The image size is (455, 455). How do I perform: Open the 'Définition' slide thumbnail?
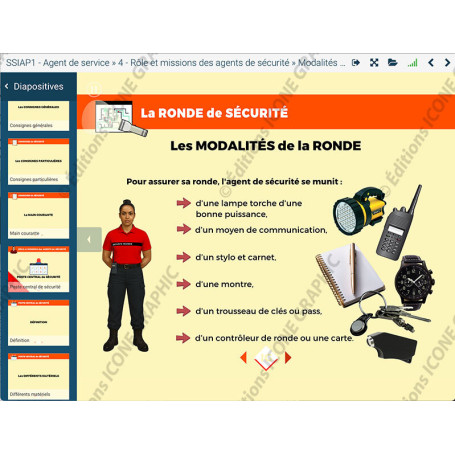(x=39, y=323)
